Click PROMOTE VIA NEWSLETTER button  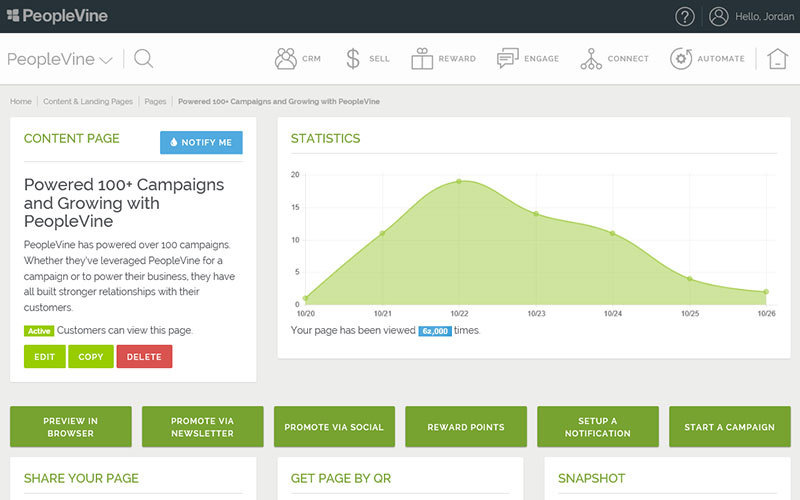(x=203, y=427)
